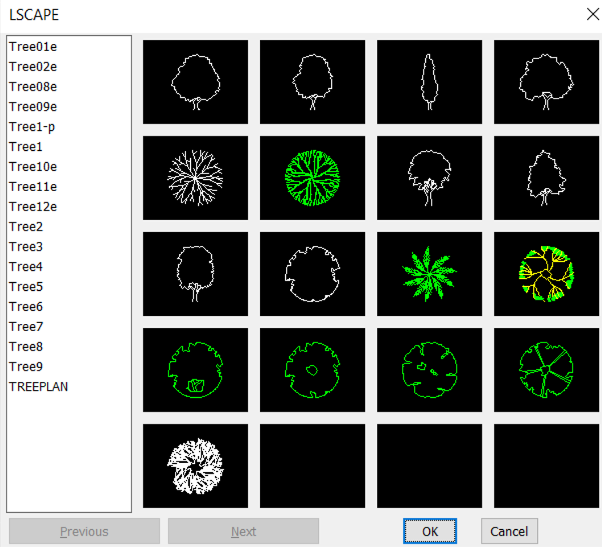Select green canopy with radial branch lines

(546, 370)
